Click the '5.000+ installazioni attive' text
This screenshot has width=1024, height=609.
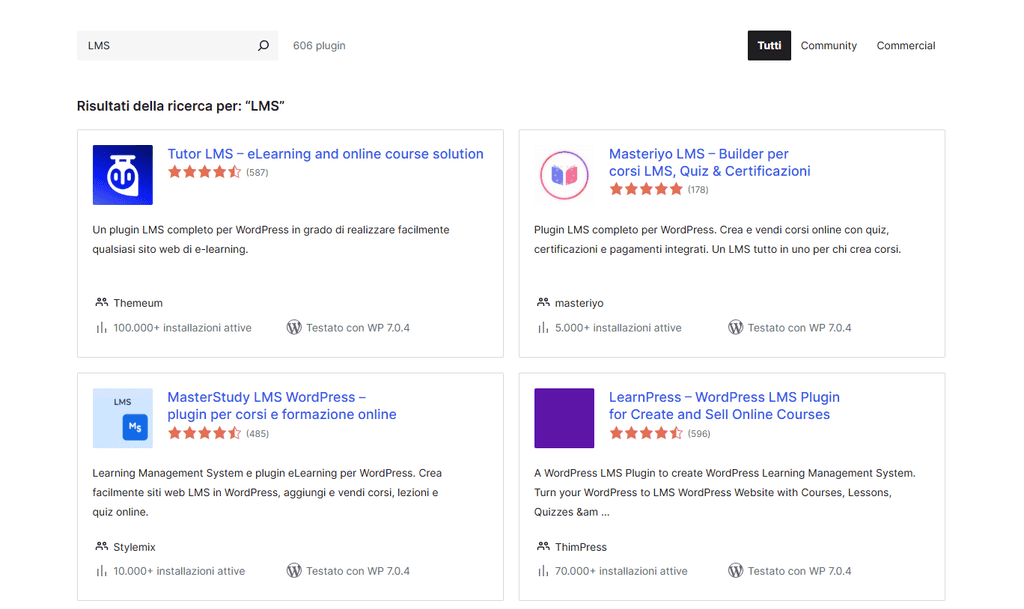click(x=618, y=328)
